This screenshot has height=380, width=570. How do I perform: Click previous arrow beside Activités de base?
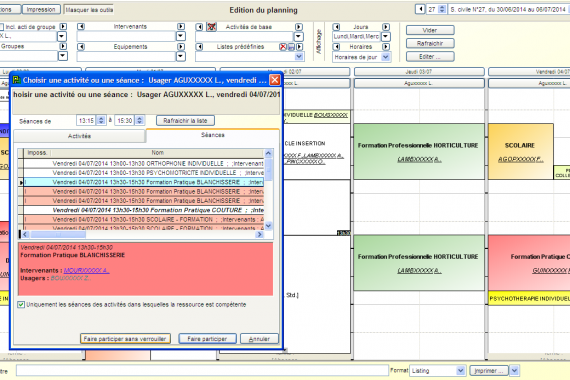pyautogui.click(x=199, y=27)
